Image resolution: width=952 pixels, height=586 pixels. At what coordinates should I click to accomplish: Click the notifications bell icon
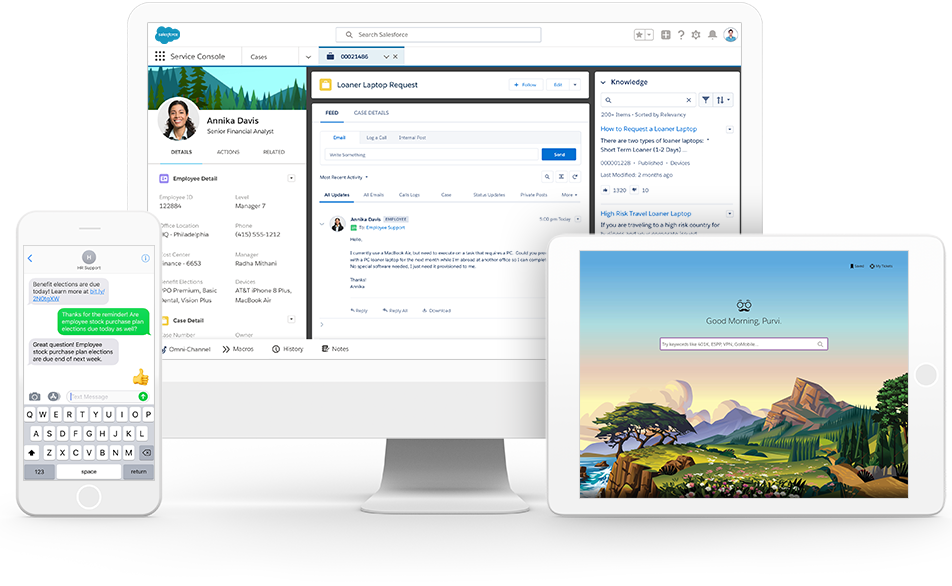(712, 35)
